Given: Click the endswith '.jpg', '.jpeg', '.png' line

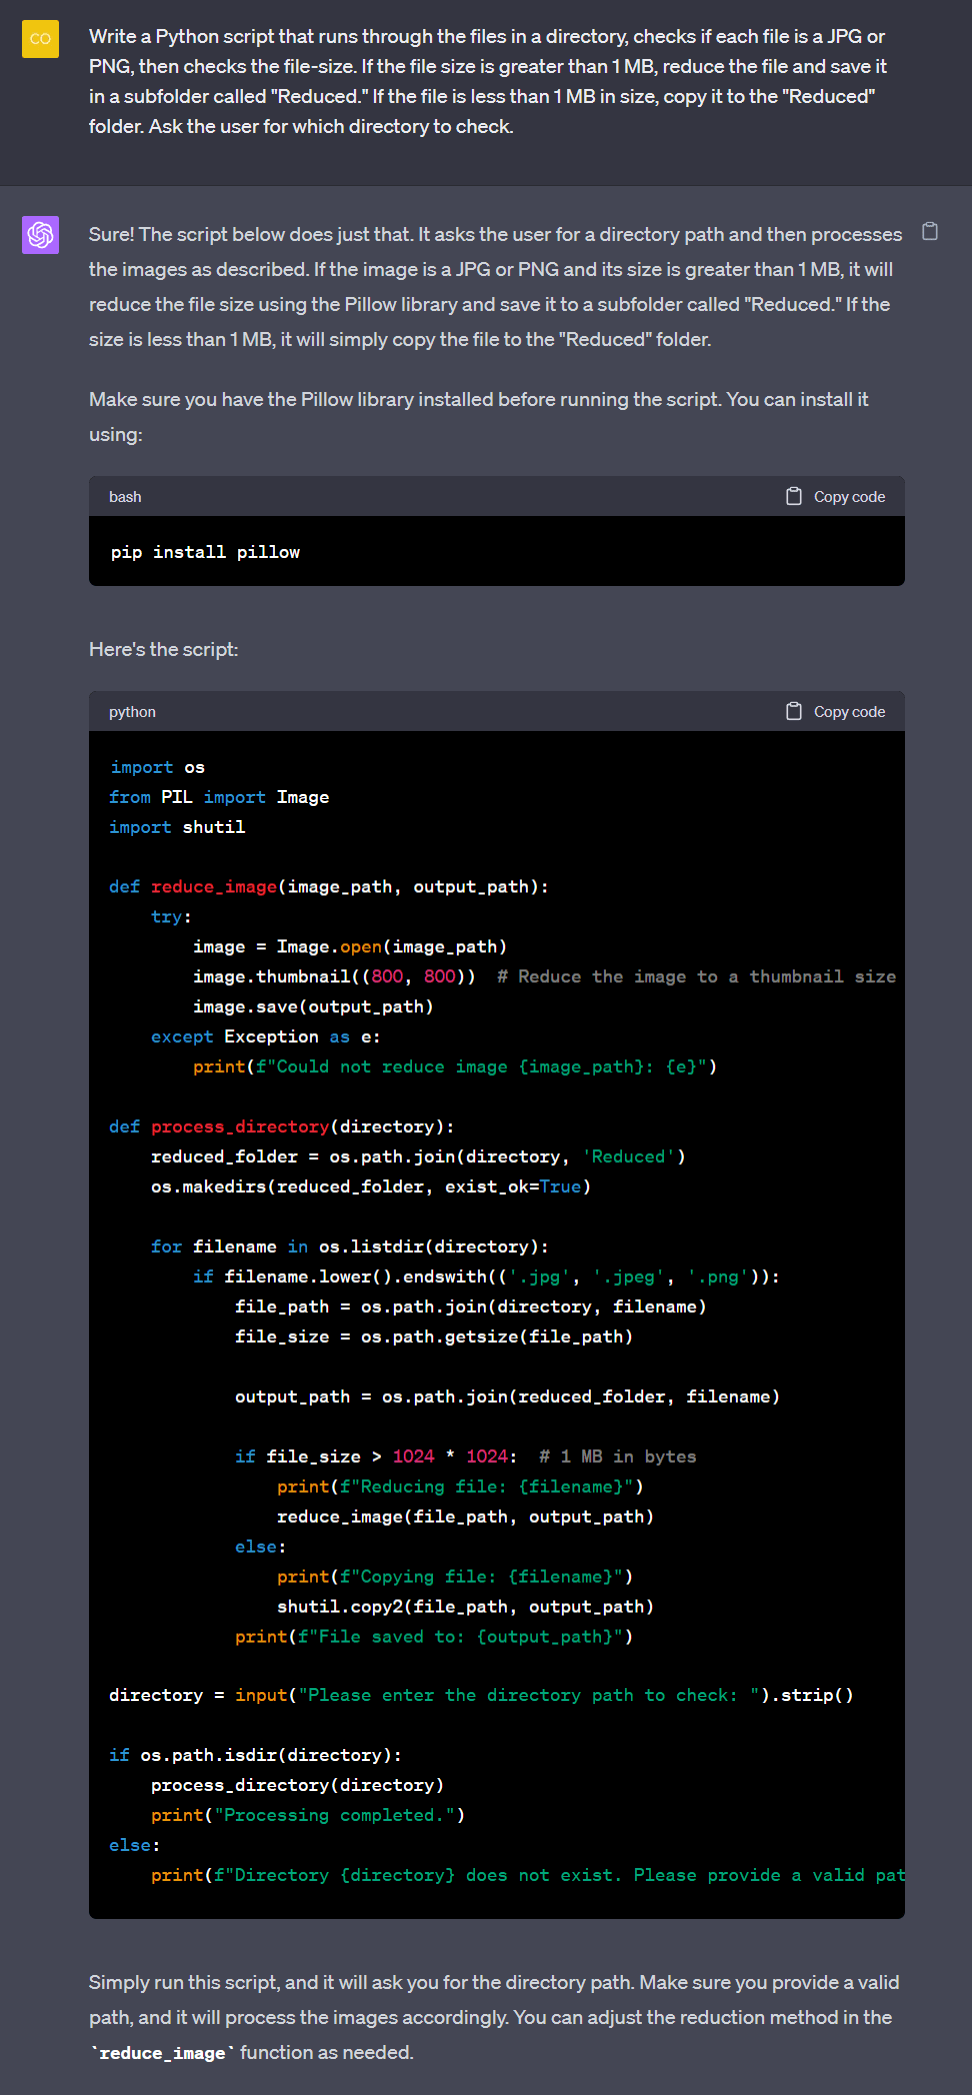Looking at the screenshot, I should [487, 1277].
